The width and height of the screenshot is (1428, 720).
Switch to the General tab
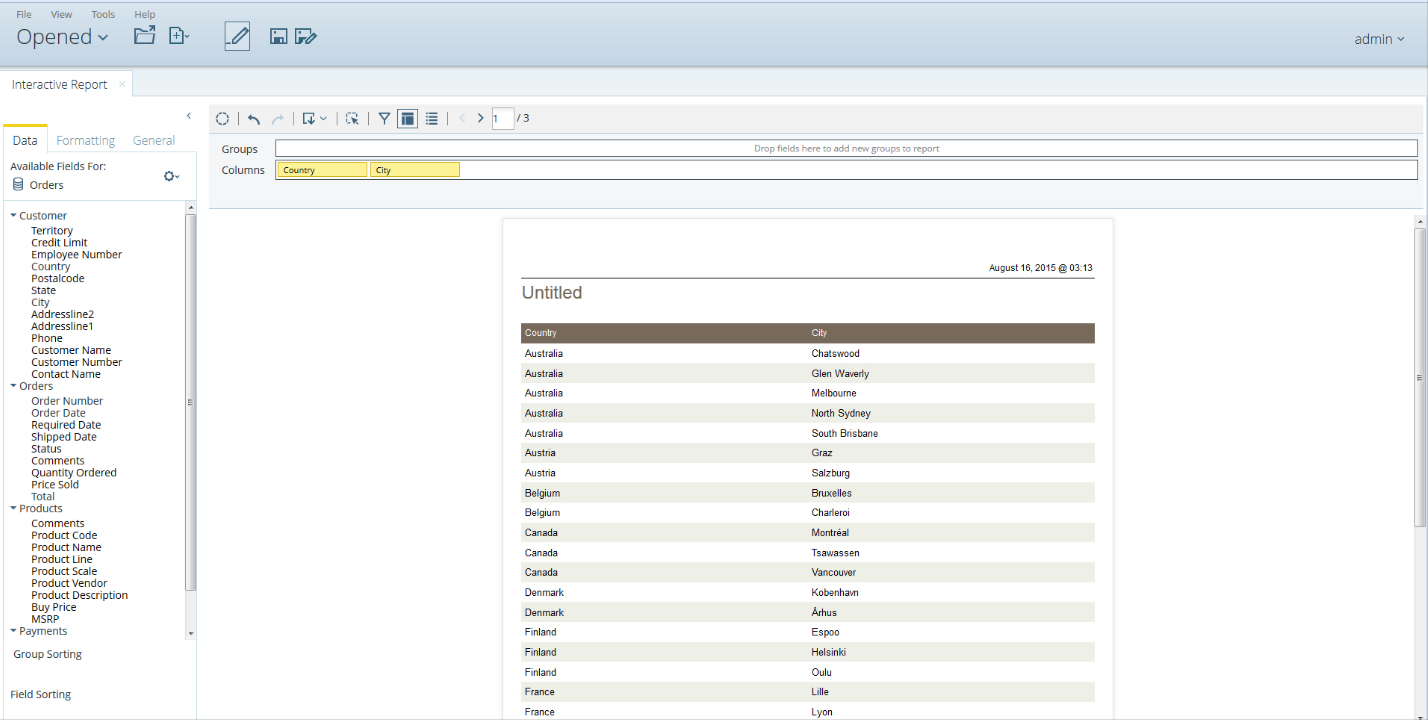pyautogui.click(x=154, y=141)
